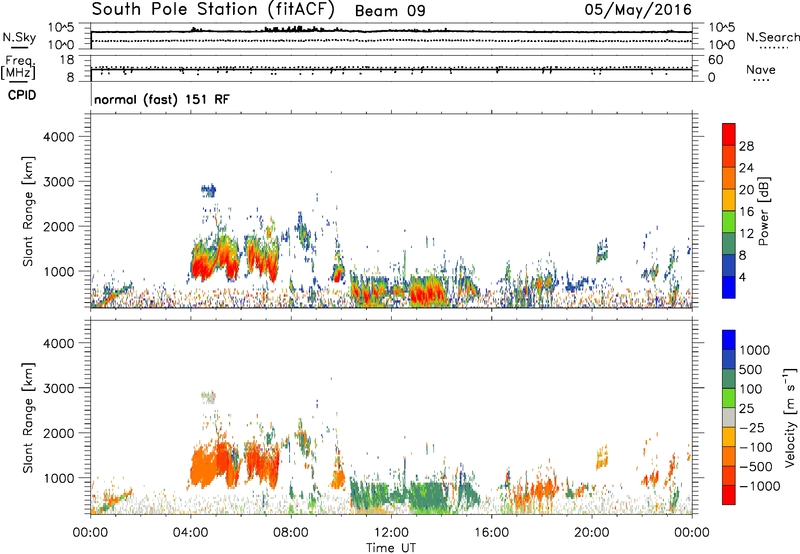
Task: Click '3000' on the velocity panel range axis
Action: pos(58,388)
